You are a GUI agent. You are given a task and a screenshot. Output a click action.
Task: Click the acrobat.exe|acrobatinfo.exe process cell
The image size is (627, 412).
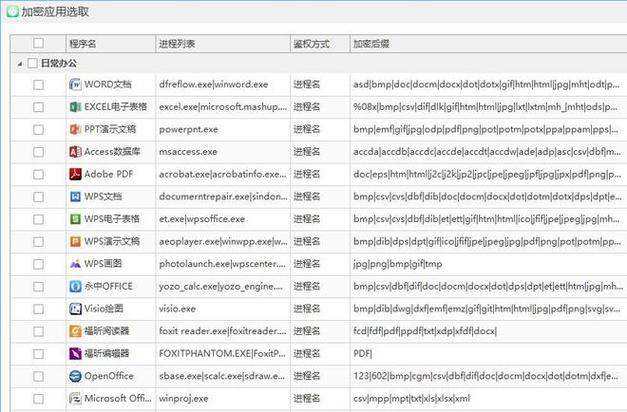click(222, 174)
